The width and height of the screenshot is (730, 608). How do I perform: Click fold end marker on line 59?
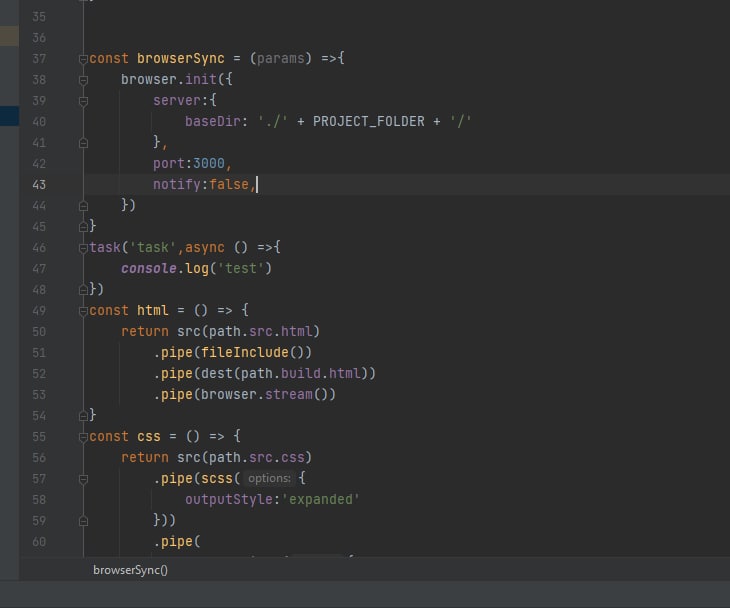83,521
